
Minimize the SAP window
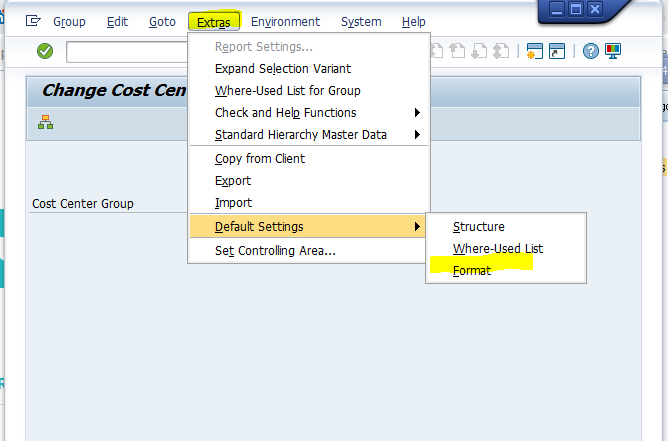[x=557, y=9]
